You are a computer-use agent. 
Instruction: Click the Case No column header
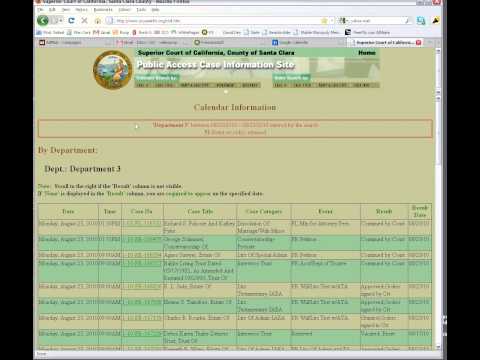tap(142, 211)
